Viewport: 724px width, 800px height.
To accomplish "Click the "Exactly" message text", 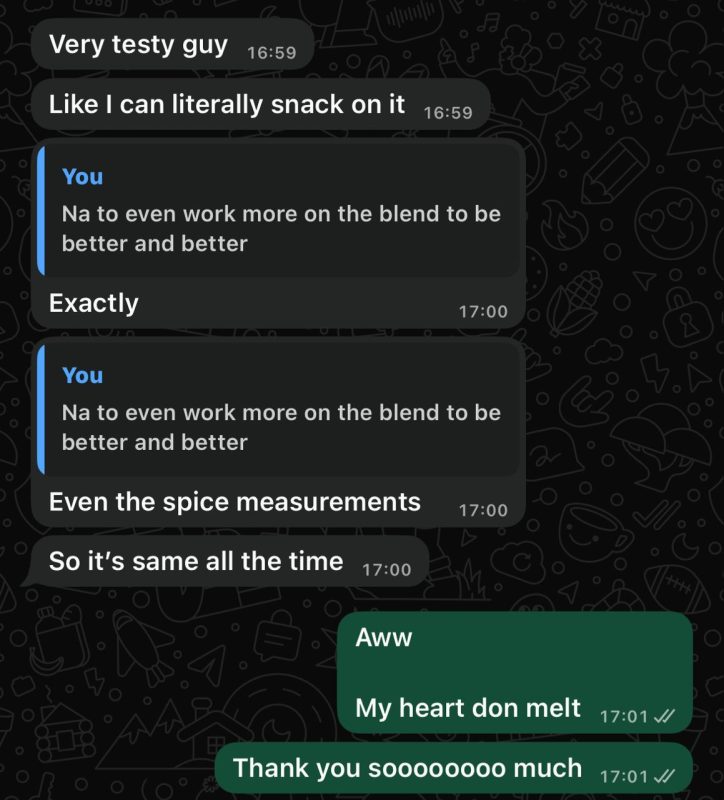I will point(94,303).
